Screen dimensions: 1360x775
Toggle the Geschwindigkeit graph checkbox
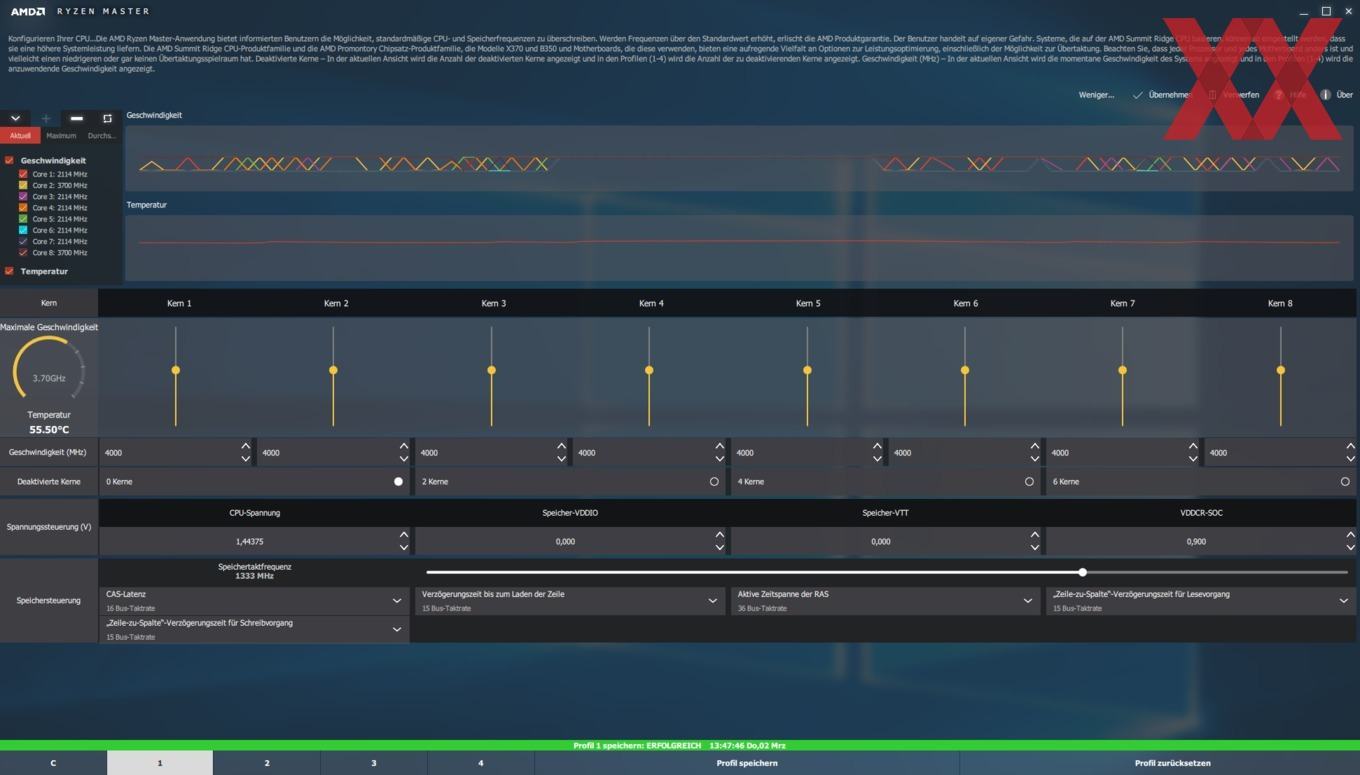pyautogui.click(x=9, y=160)
